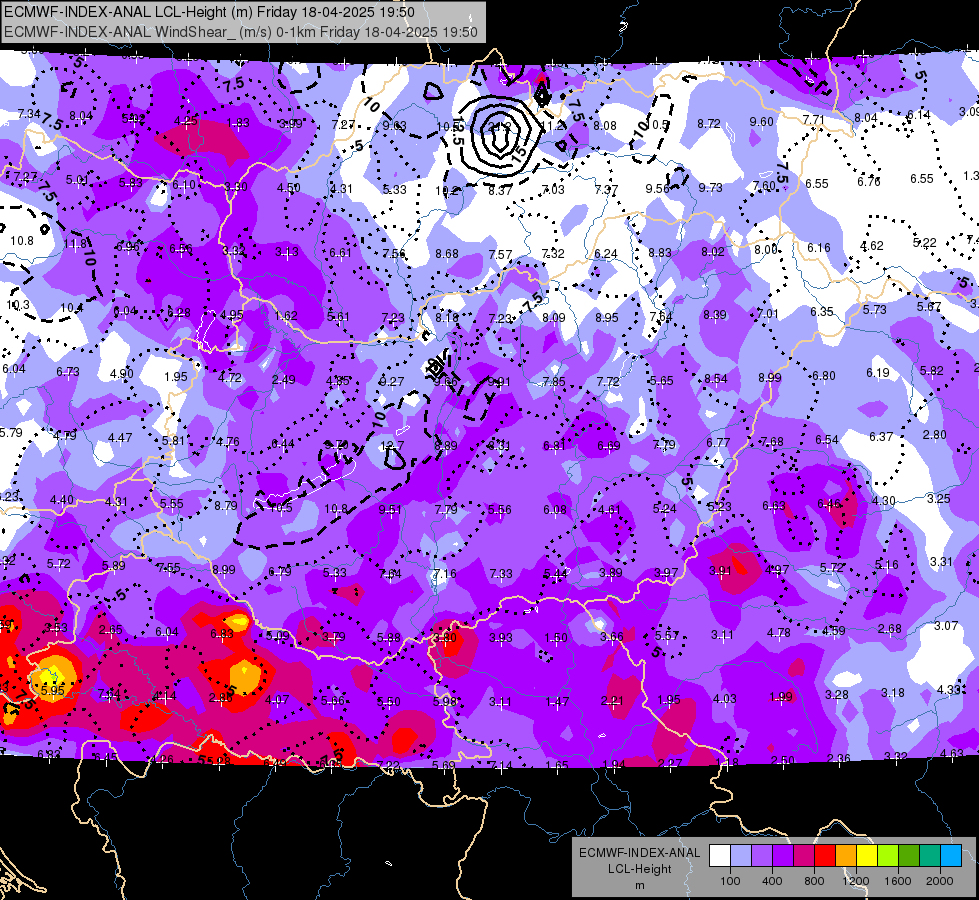Click the wind shear value '3.07'
Screen dimensions: 979x900
(x=946, y=626)
